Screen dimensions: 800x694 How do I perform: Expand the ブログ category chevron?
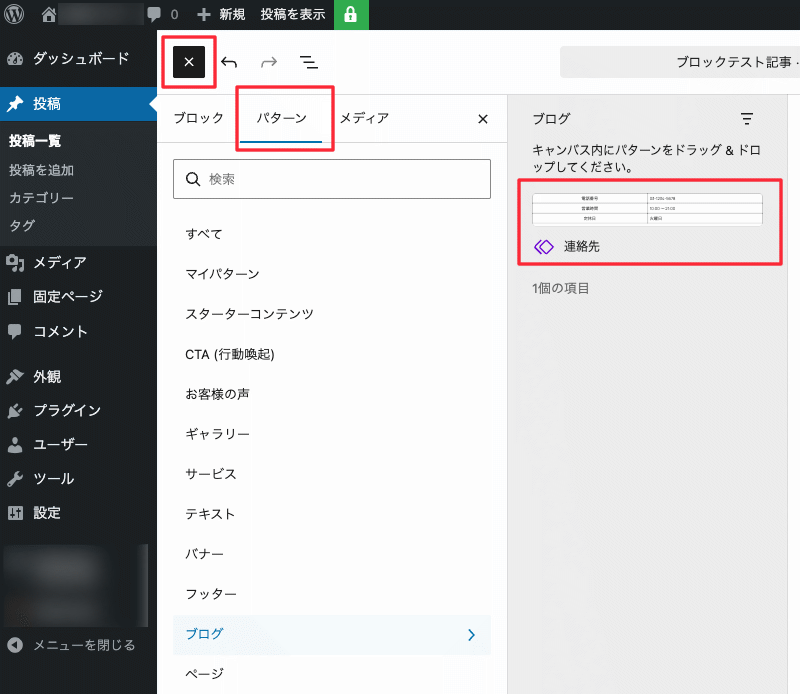click(472, 634)
